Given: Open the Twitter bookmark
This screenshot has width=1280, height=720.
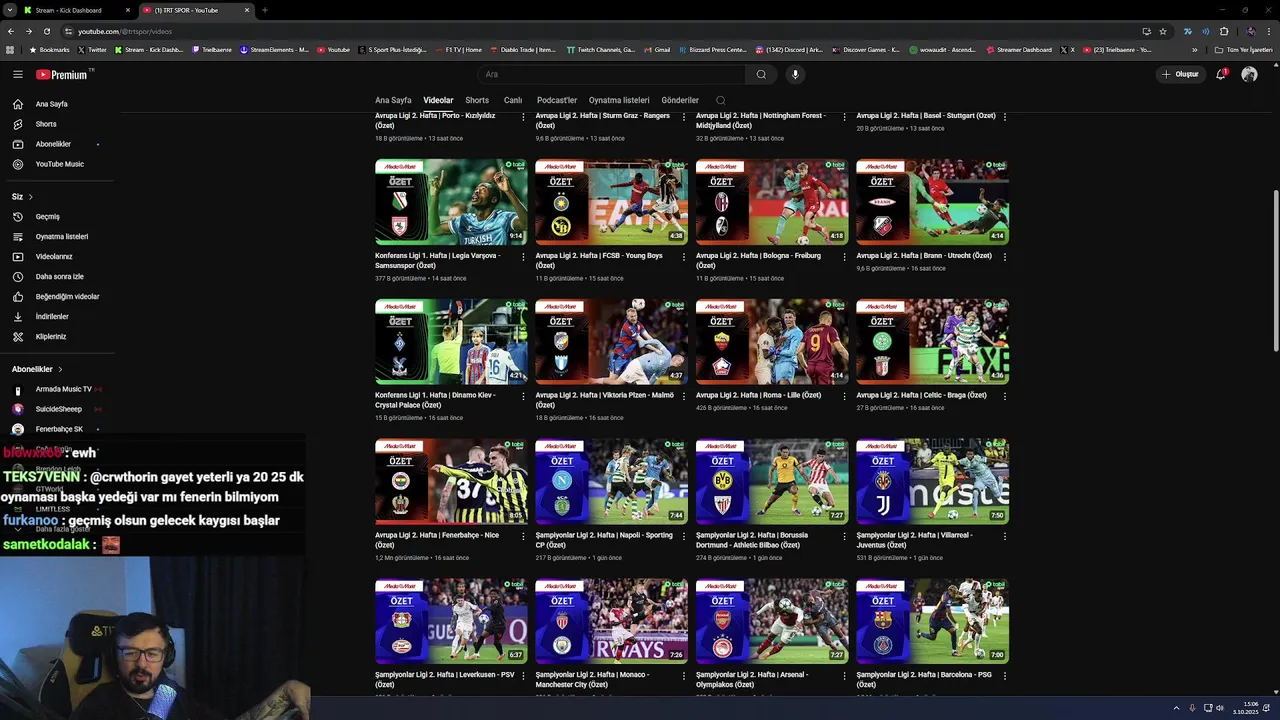Looking at the screenshot, I should pyautogui.click(x=92, y=50).
